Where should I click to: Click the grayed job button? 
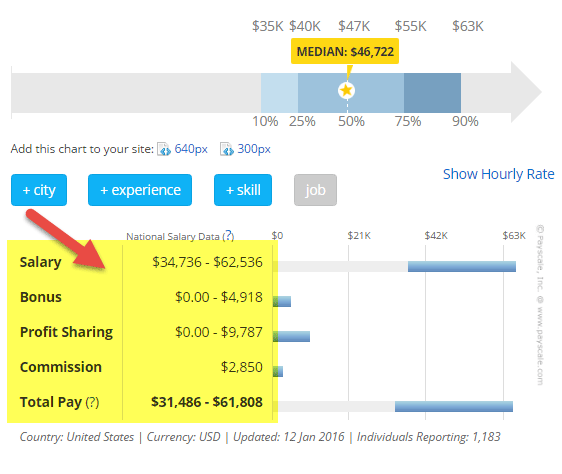click(315, 190)
